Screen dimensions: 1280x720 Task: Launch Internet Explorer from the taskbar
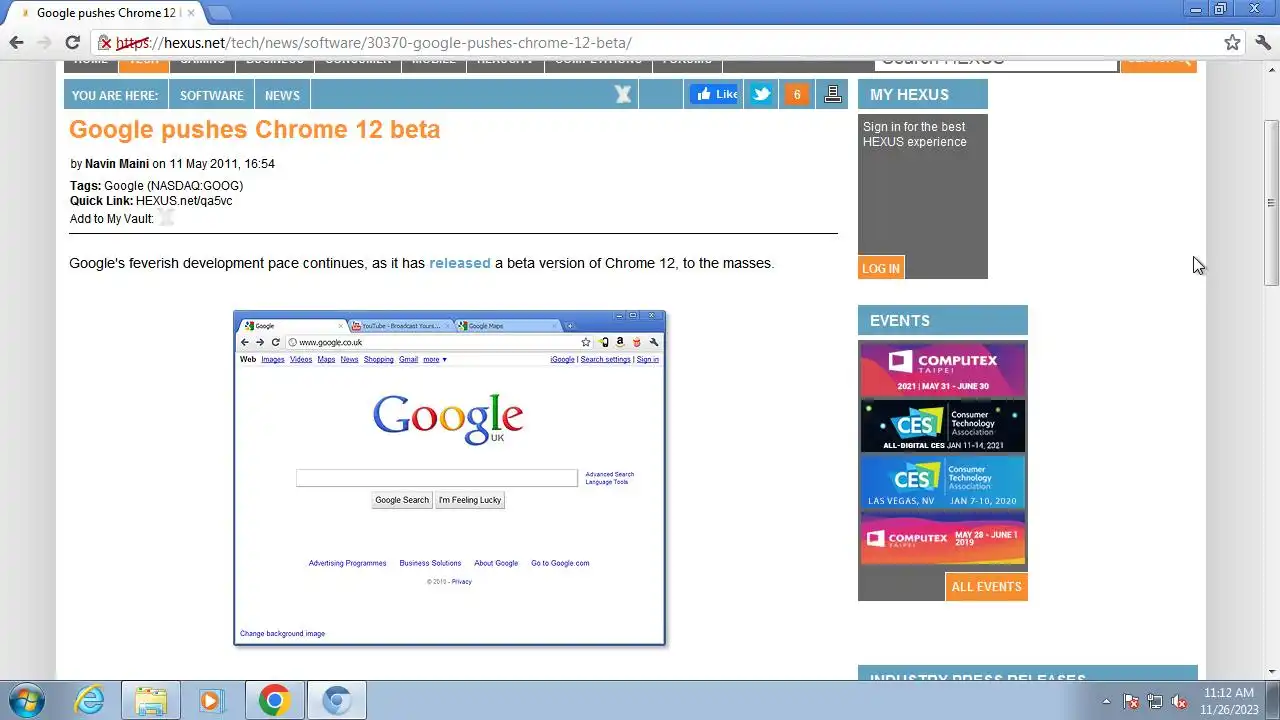[x=90, y=700]
